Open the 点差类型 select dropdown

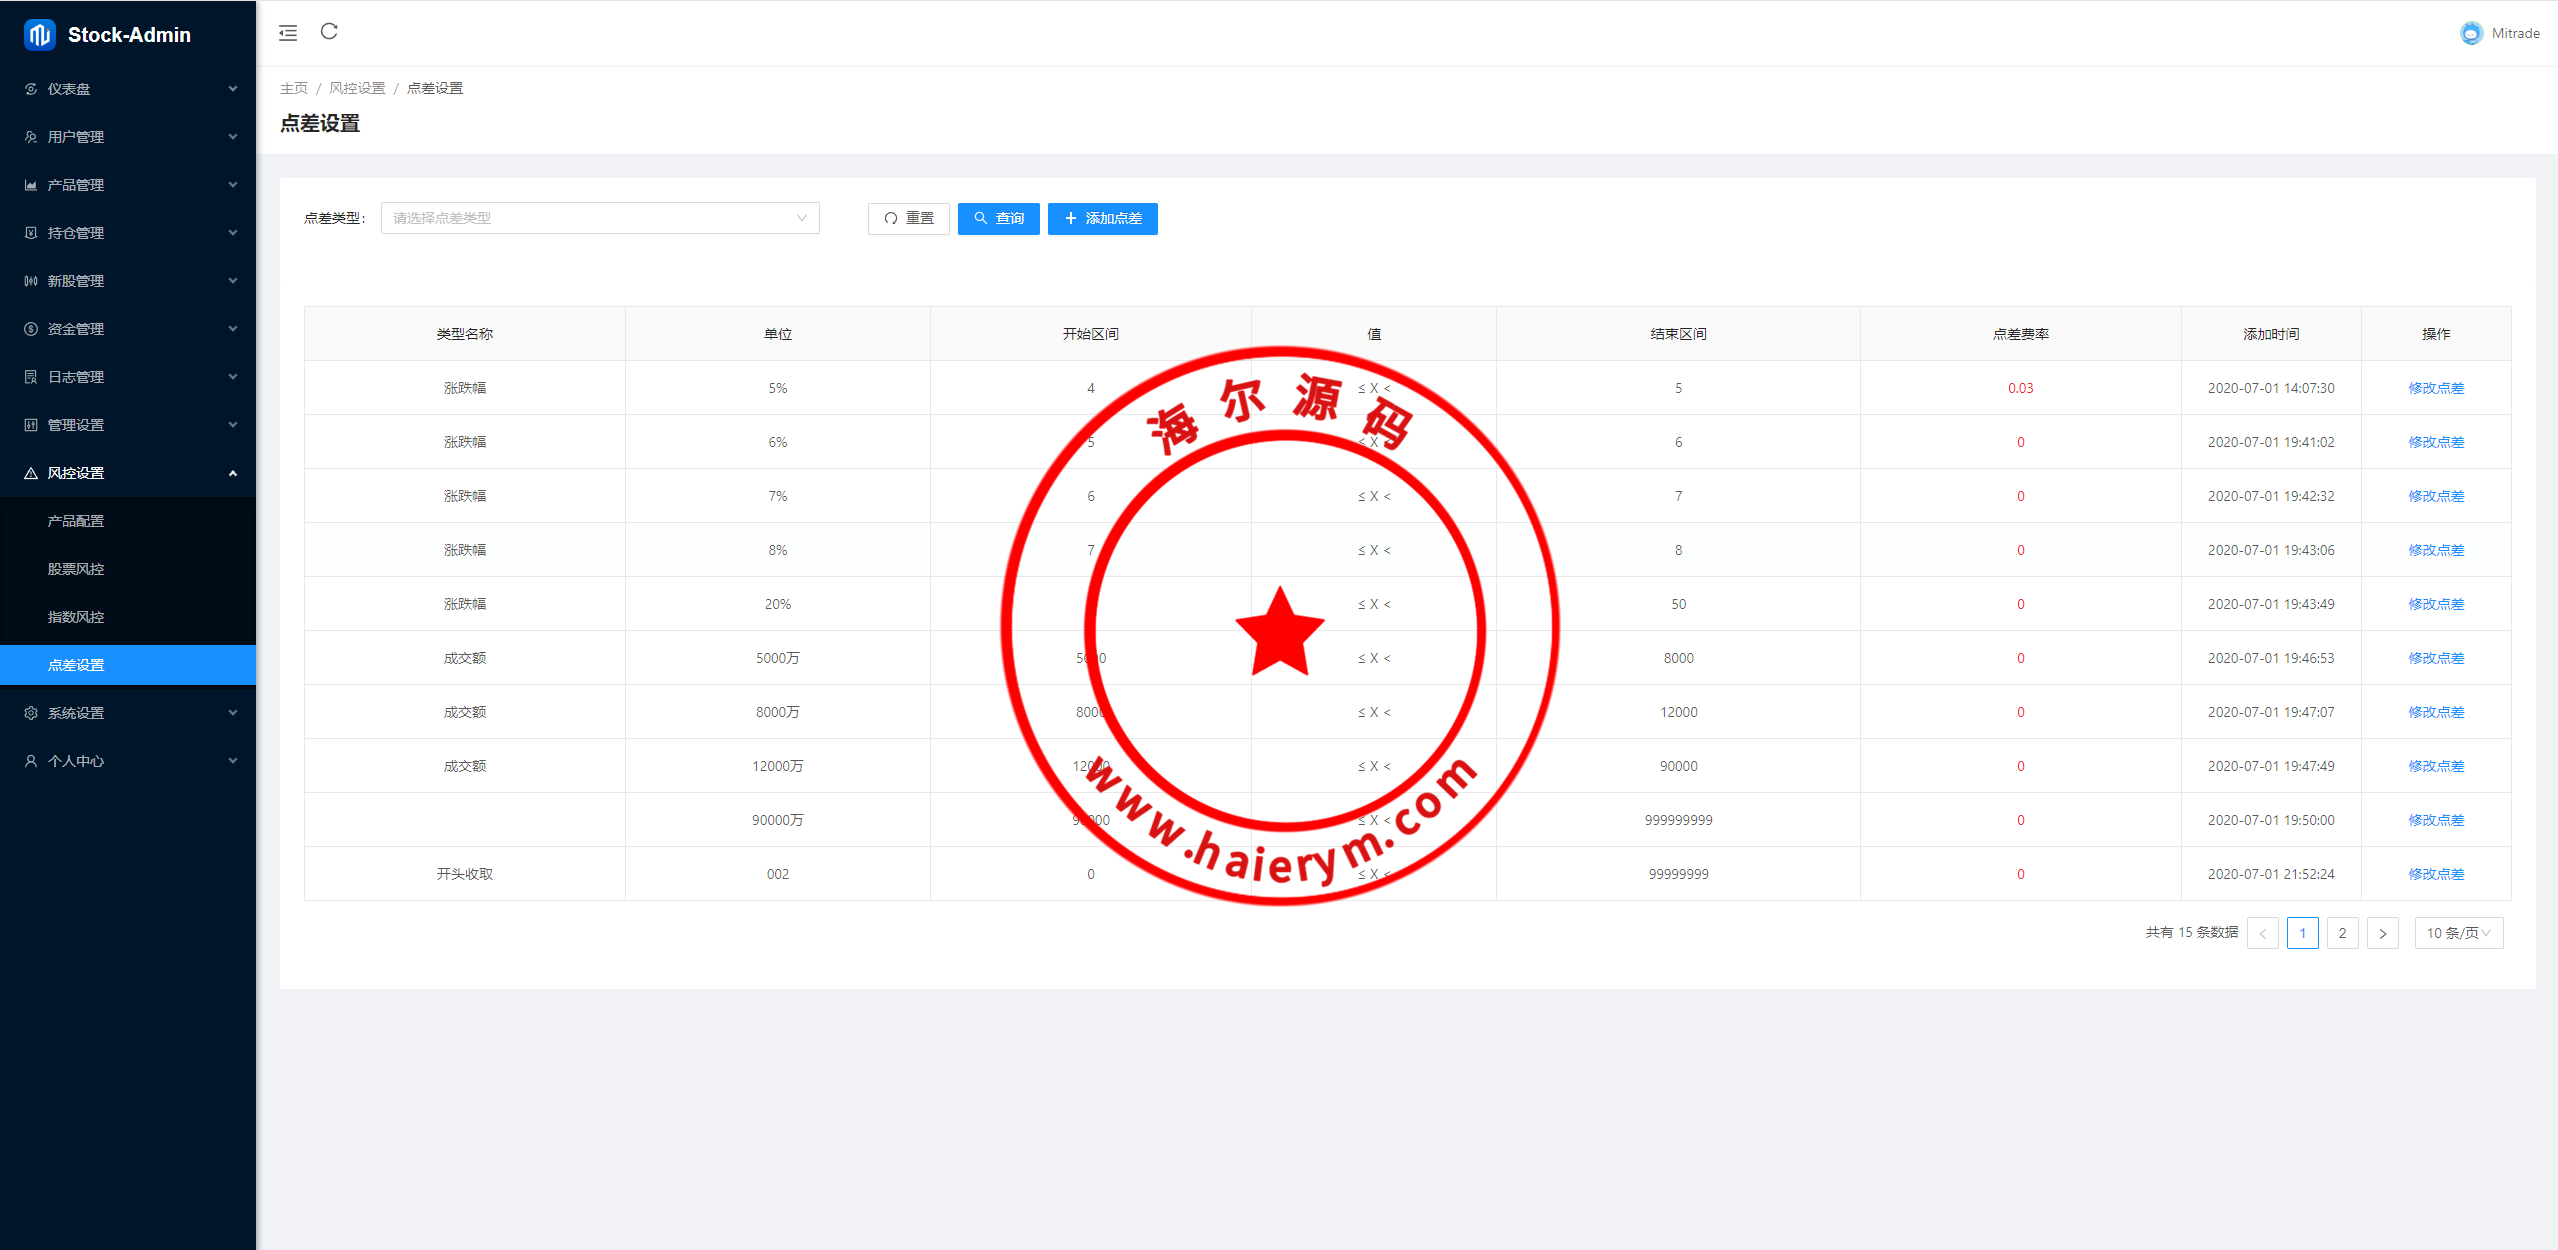click(x=599, y=218)
